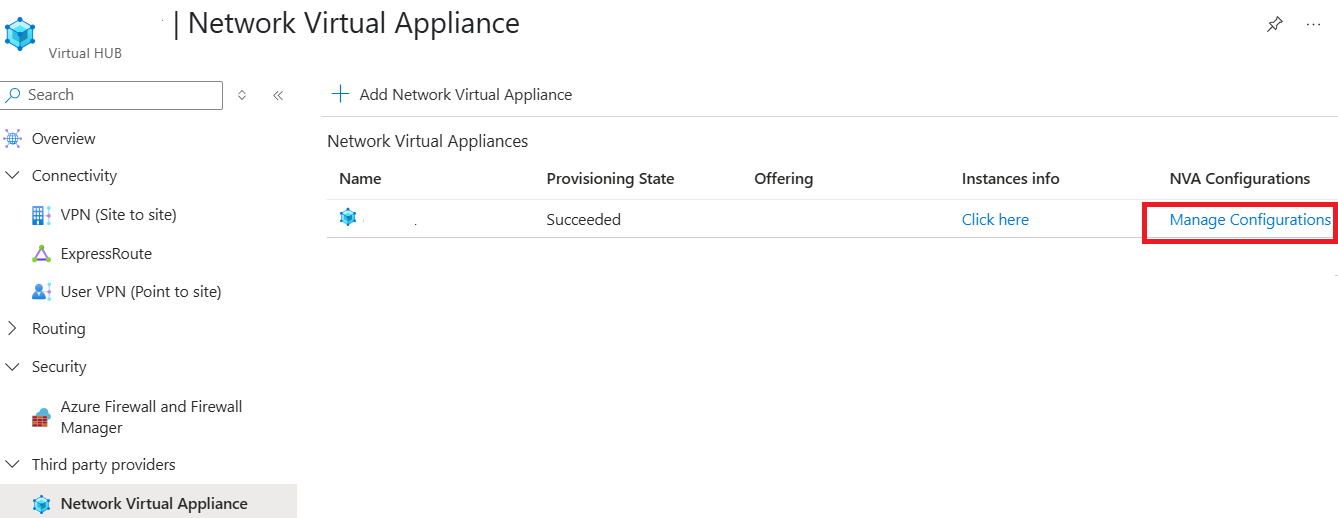Open the more options ellipsis menu
Screen dimensions: 1338x518
1314,25
